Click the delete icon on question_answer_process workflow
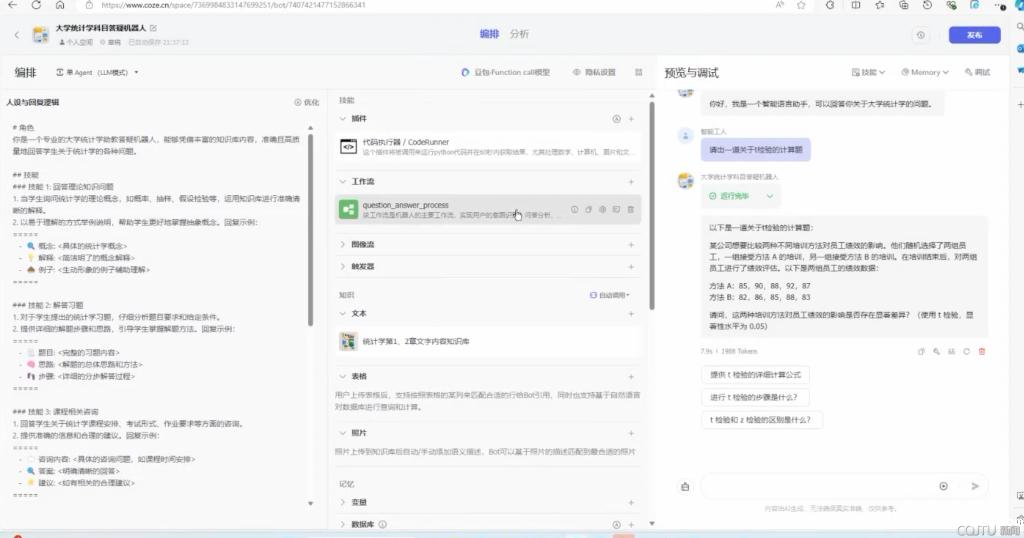The image size is (1024, 538). pos(631,209)
